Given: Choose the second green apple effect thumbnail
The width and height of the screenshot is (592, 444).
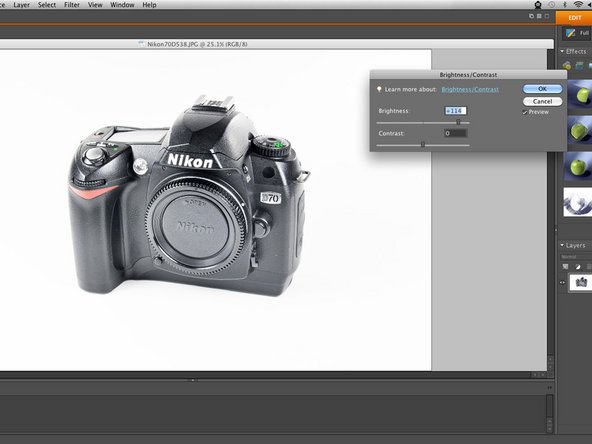Looking at the screenshot, I should click(x=580, y=131).
